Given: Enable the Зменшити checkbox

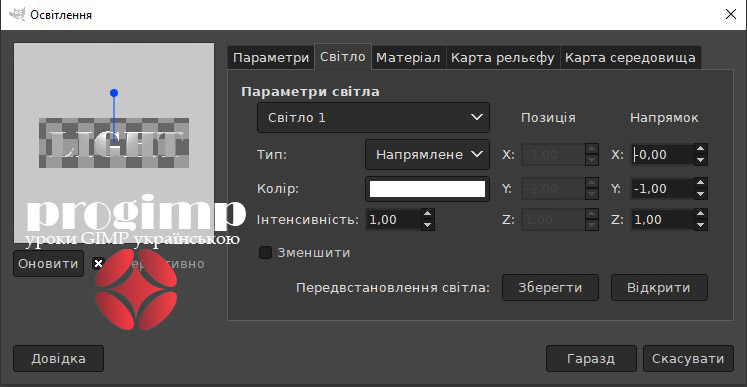Looking at the screenshot, I should point(265,252).
